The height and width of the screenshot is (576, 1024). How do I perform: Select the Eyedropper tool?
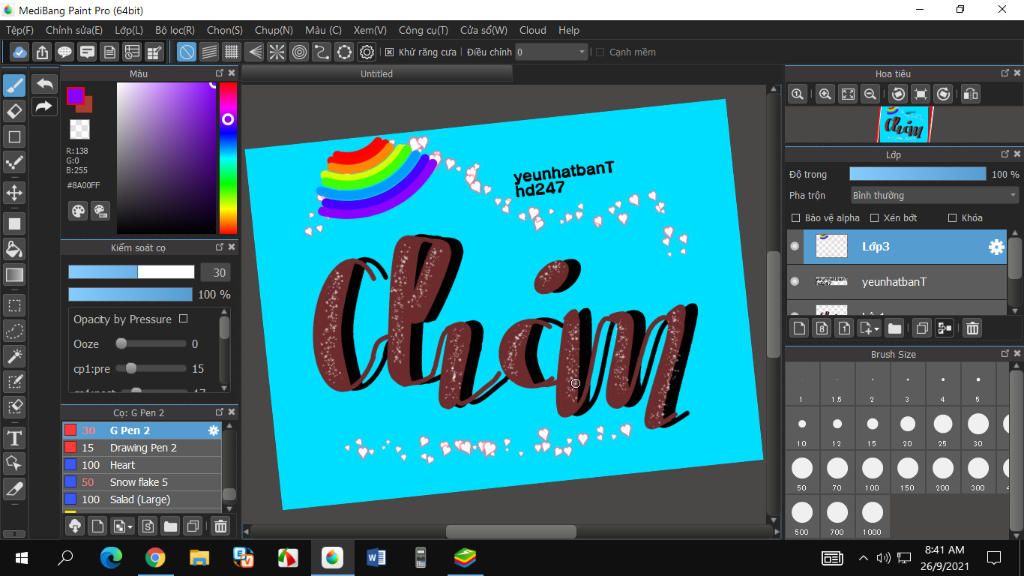14,489
